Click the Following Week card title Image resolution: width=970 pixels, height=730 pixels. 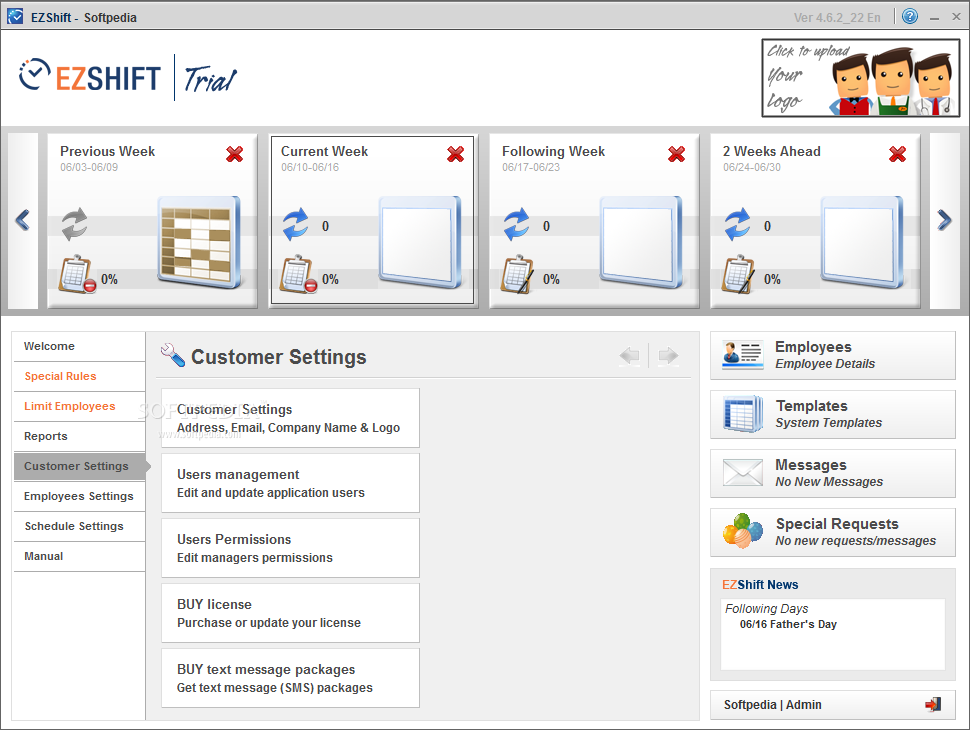coord(553,152)
